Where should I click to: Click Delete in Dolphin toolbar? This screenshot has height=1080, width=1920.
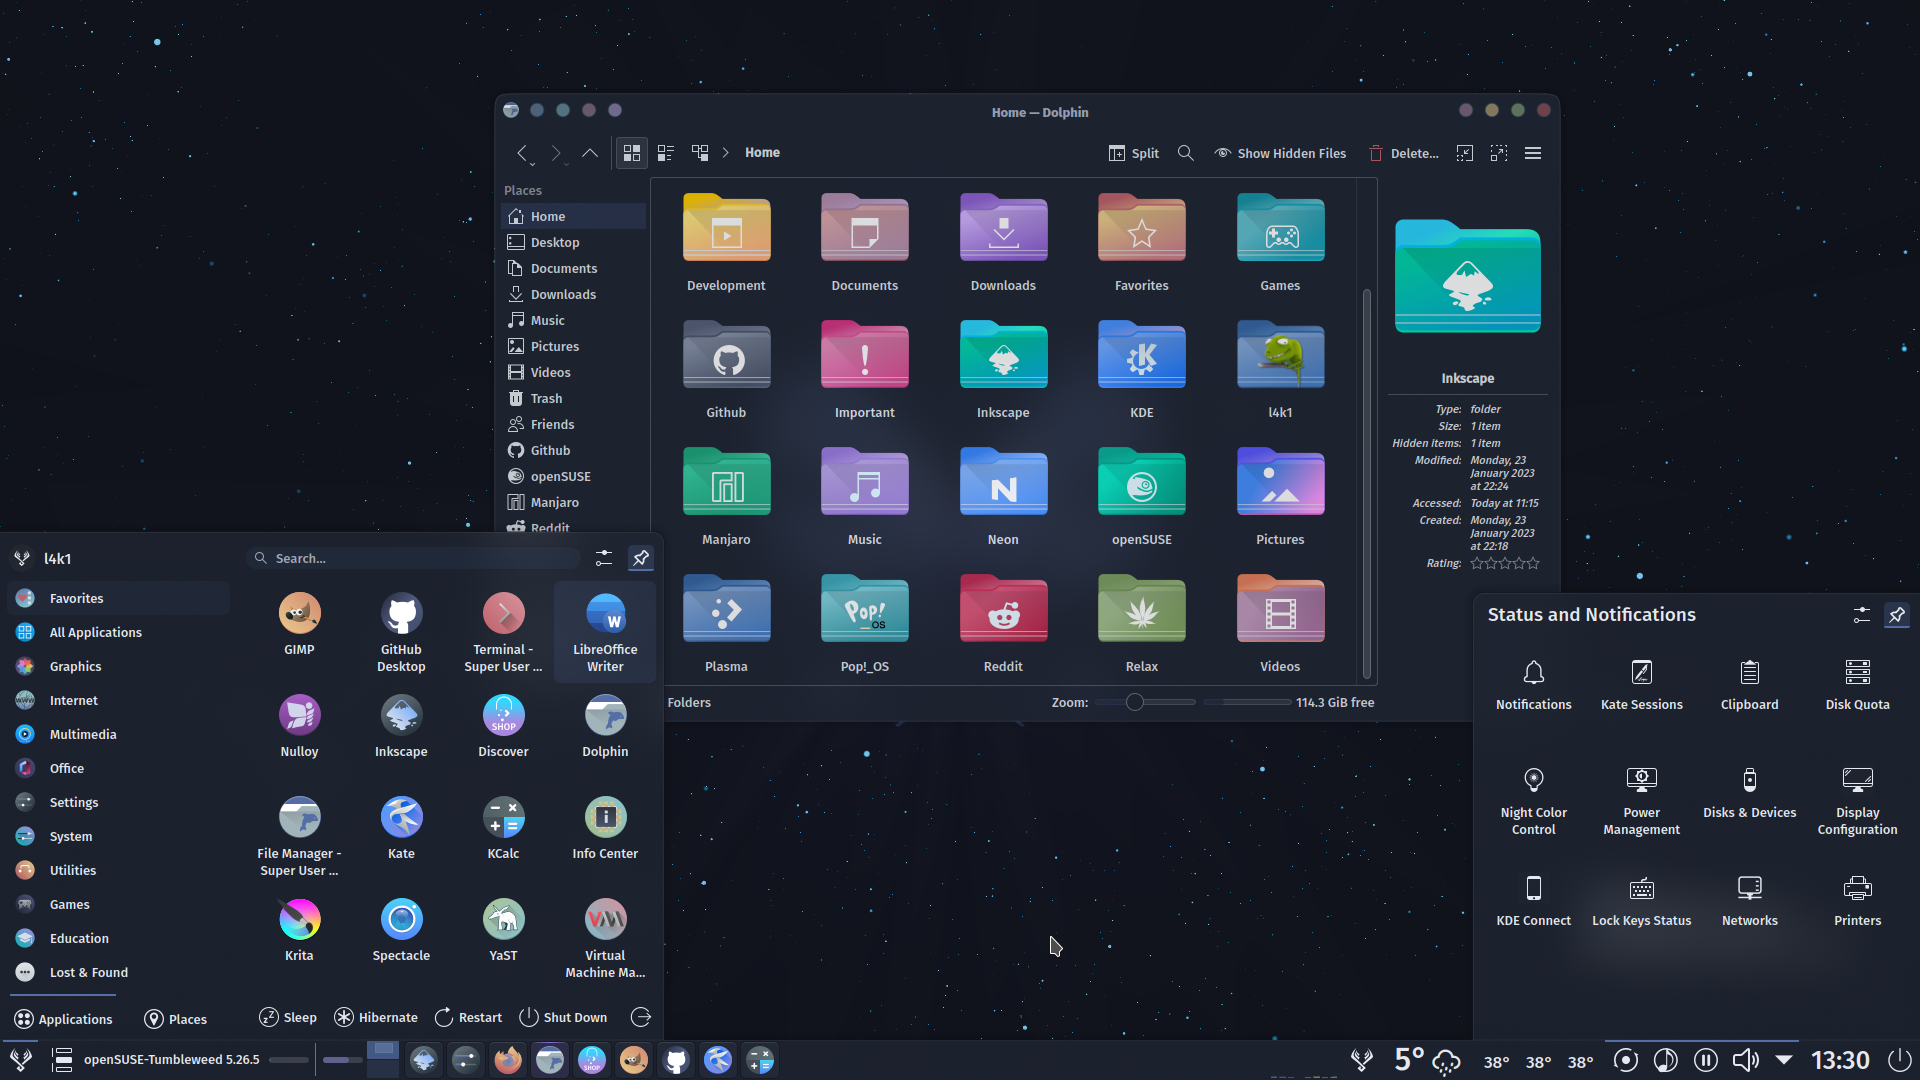[x=1403, y=153]
